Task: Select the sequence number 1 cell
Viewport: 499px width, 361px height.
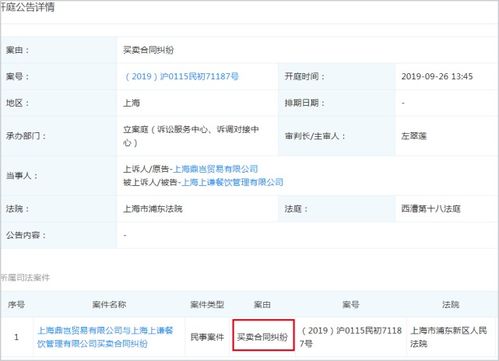Action: tap(16, 337)
